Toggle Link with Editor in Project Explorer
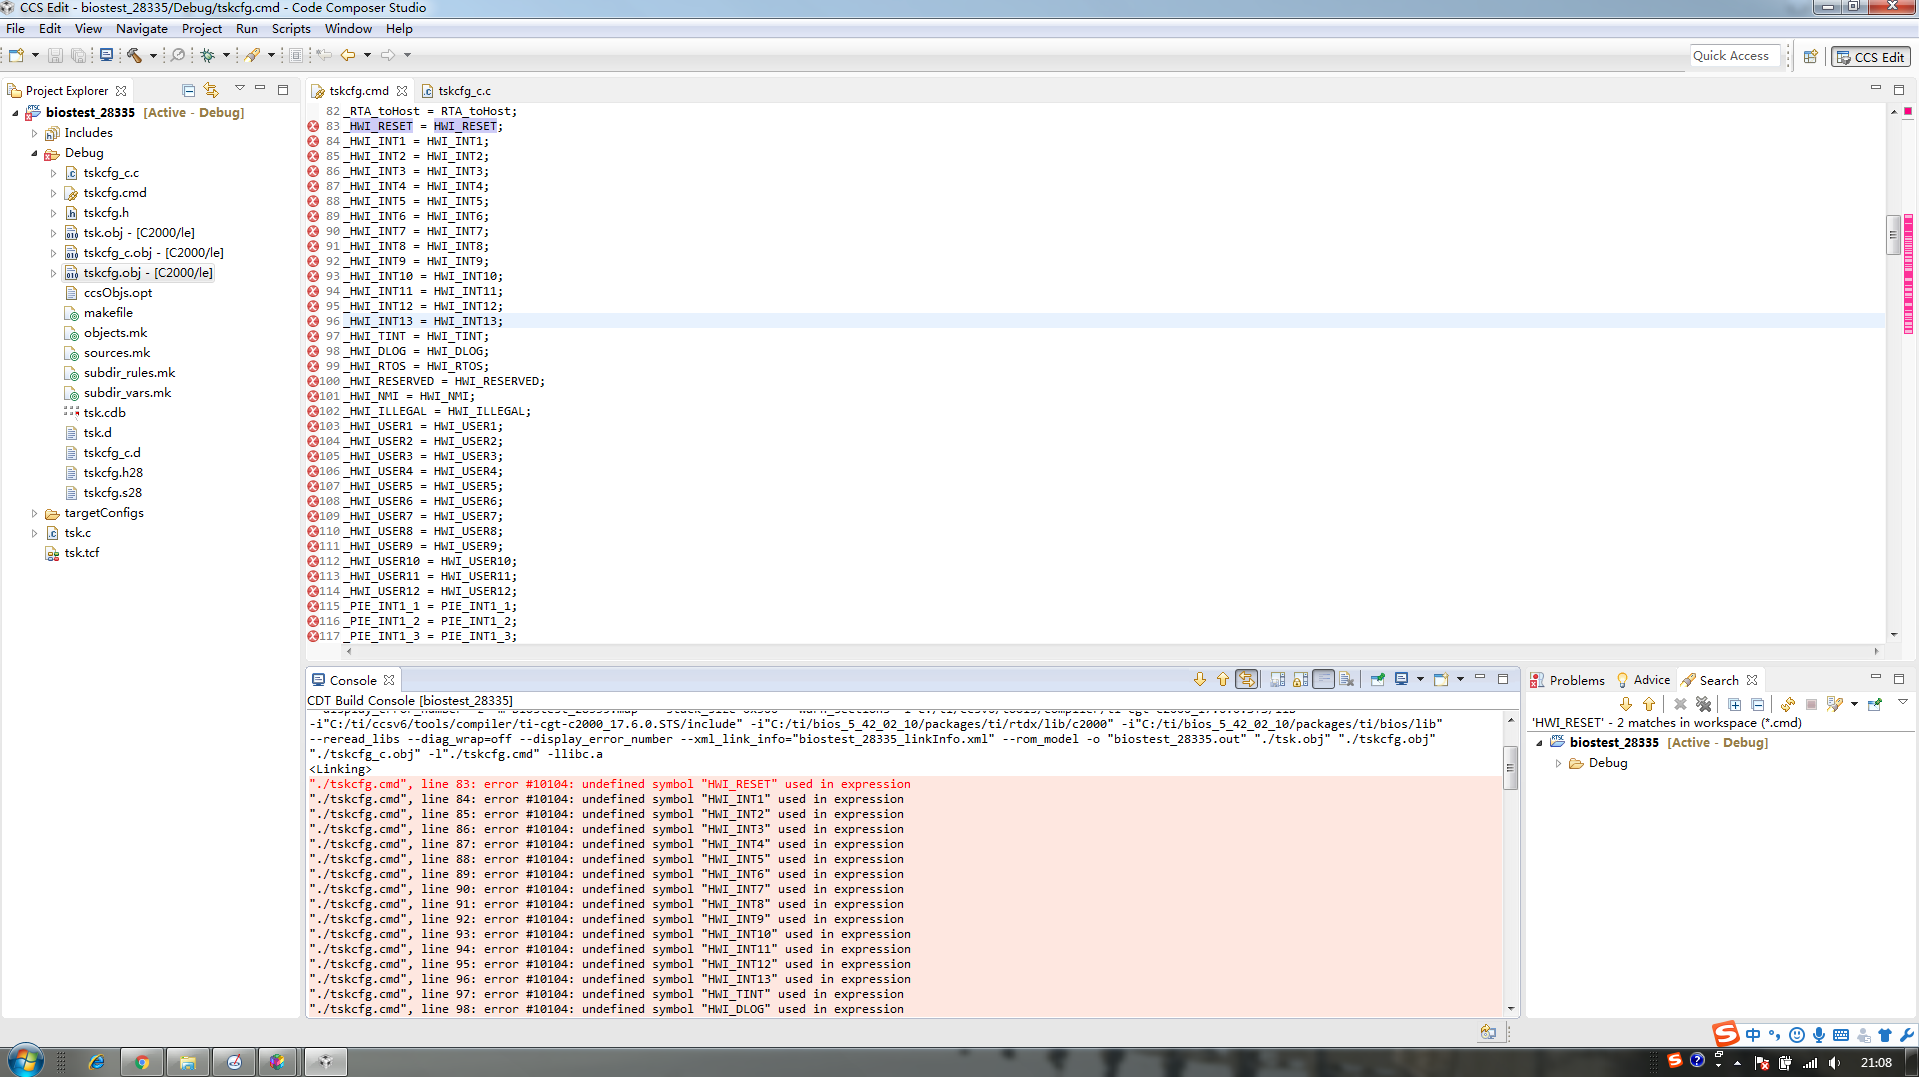 [211, 90]
